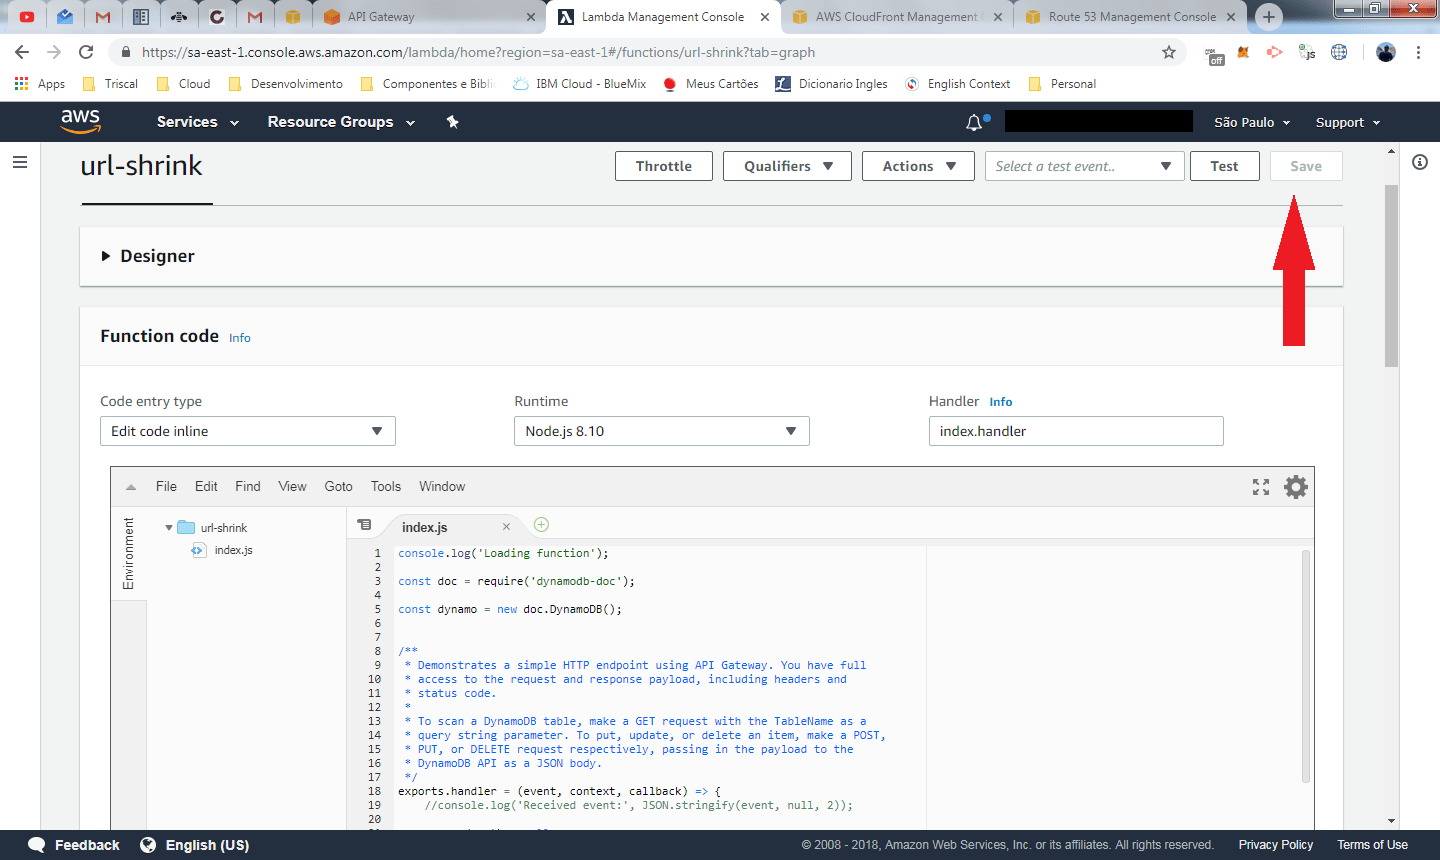Viewport: 1440px width, 860px height.
Task: Open the Resource Groups menu
Action: [x=341, y=122]
